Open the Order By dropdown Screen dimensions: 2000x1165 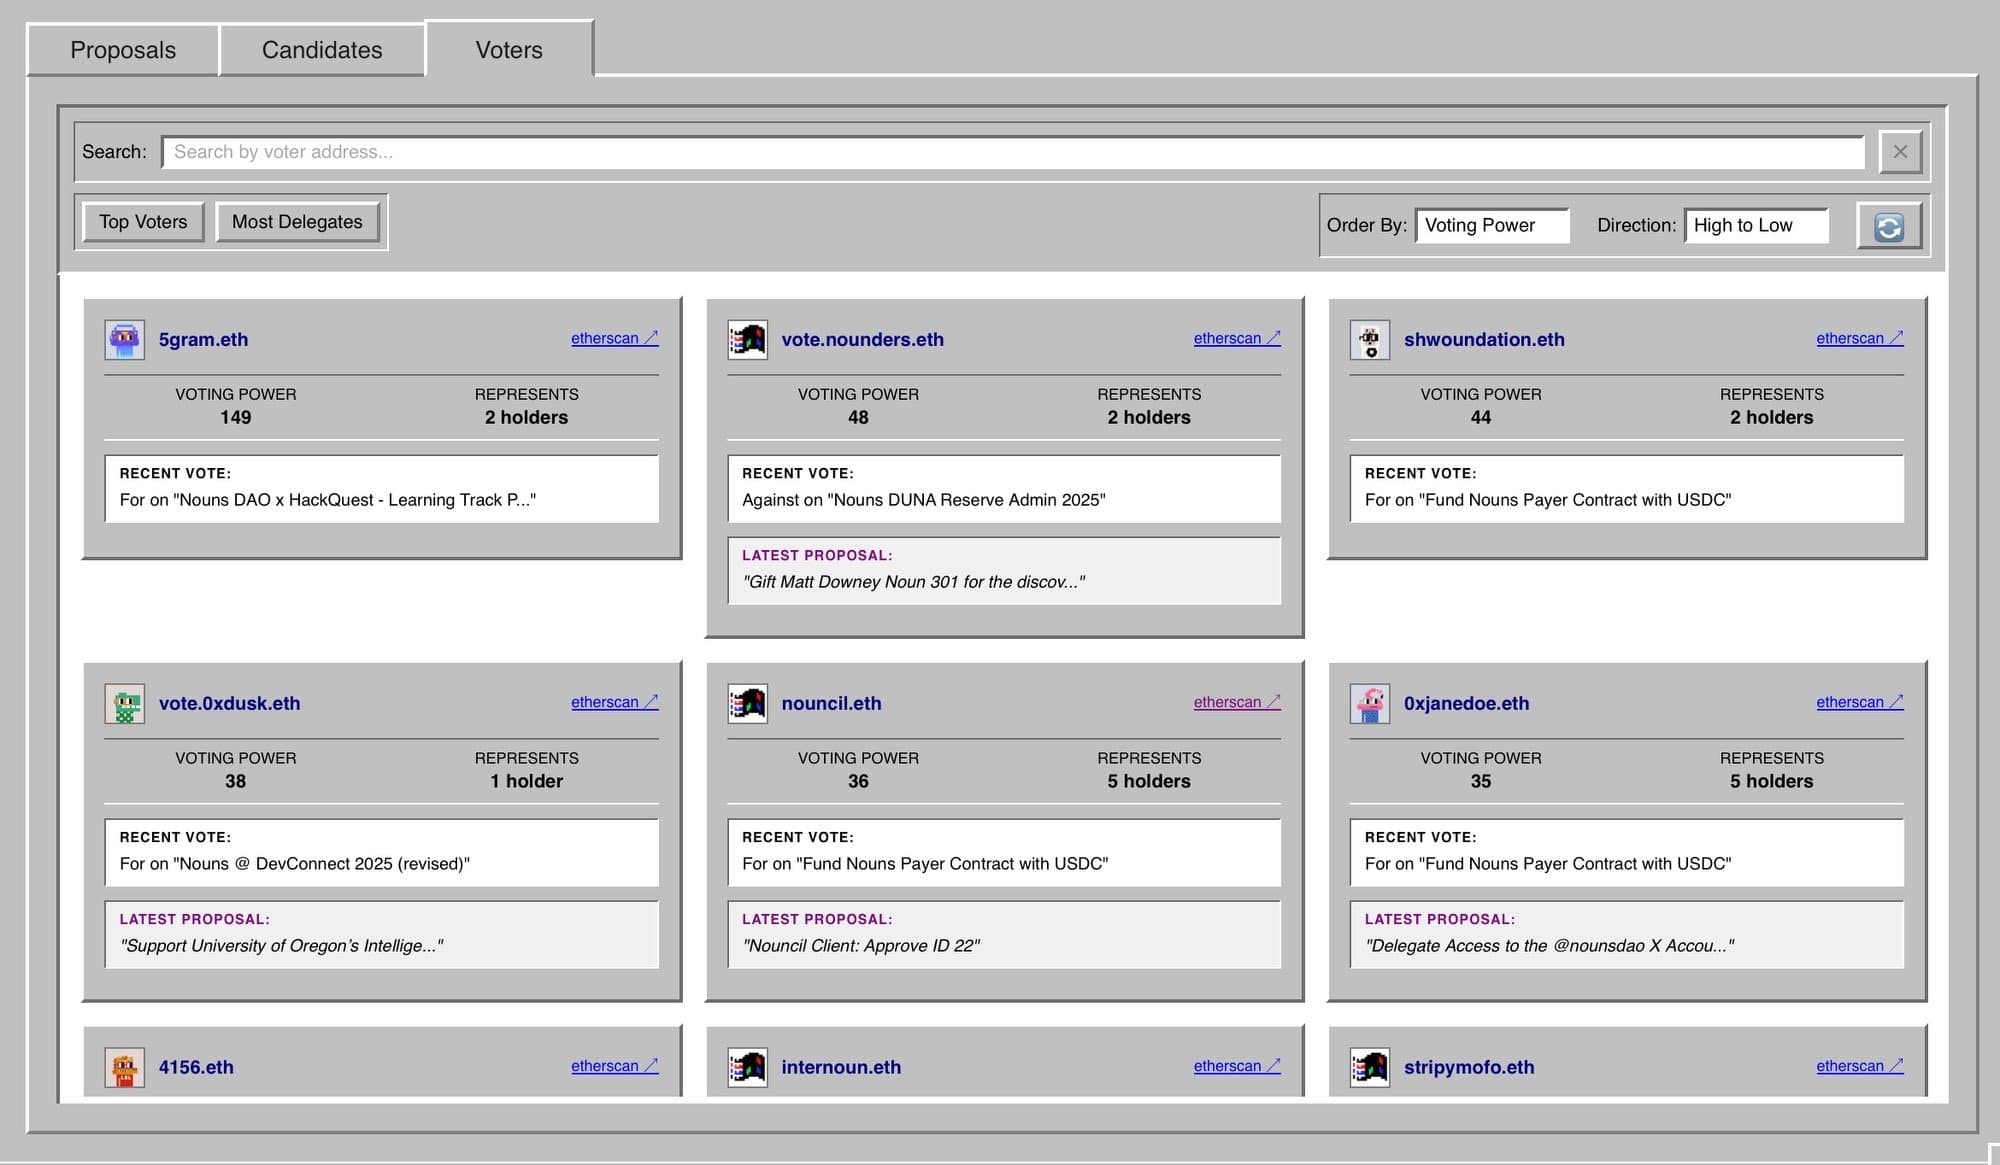[x=1492, y=225]
